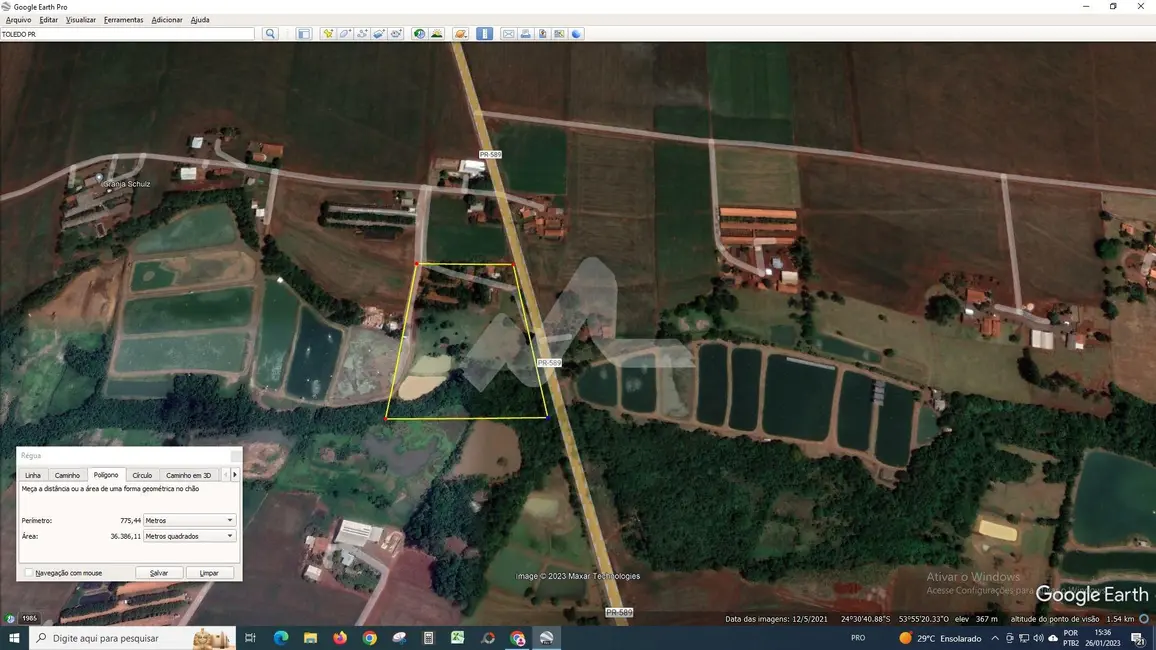The image size is (1156, 650).
Task: Toggle the sidebar panel icon
Action: (x=304, y=34)
